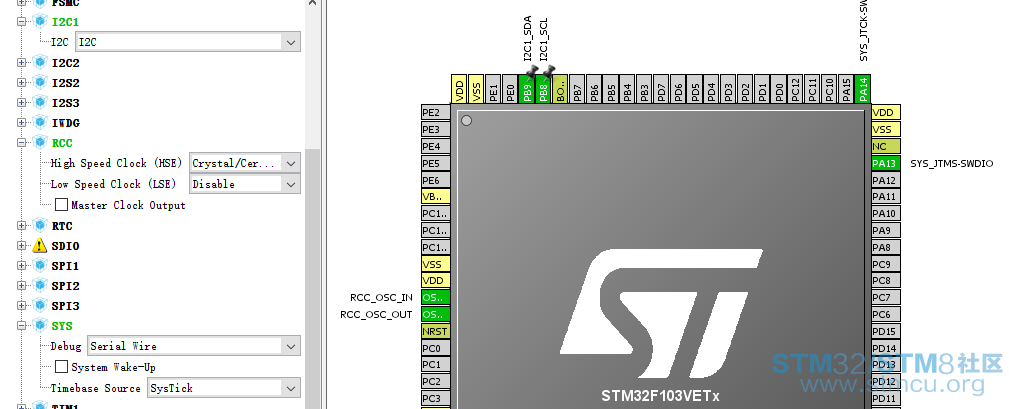Collapse the RCC tree node

tap(21, 143)
